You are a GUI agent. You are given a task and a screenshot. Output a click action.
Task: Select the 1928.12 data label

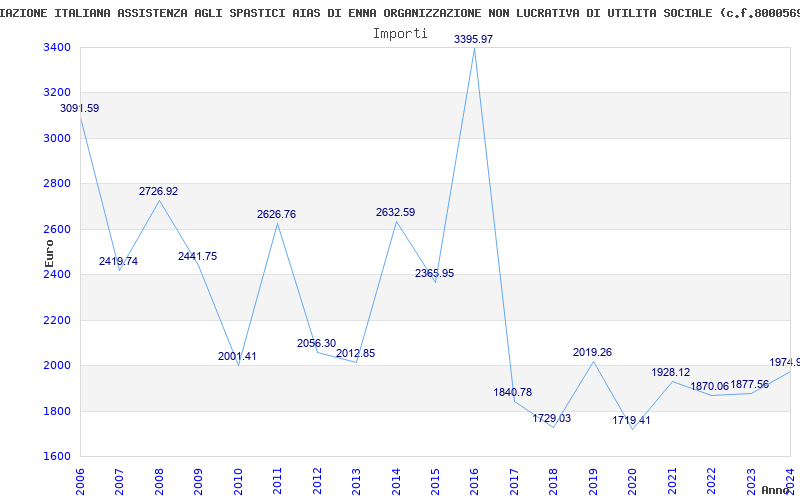670,372
